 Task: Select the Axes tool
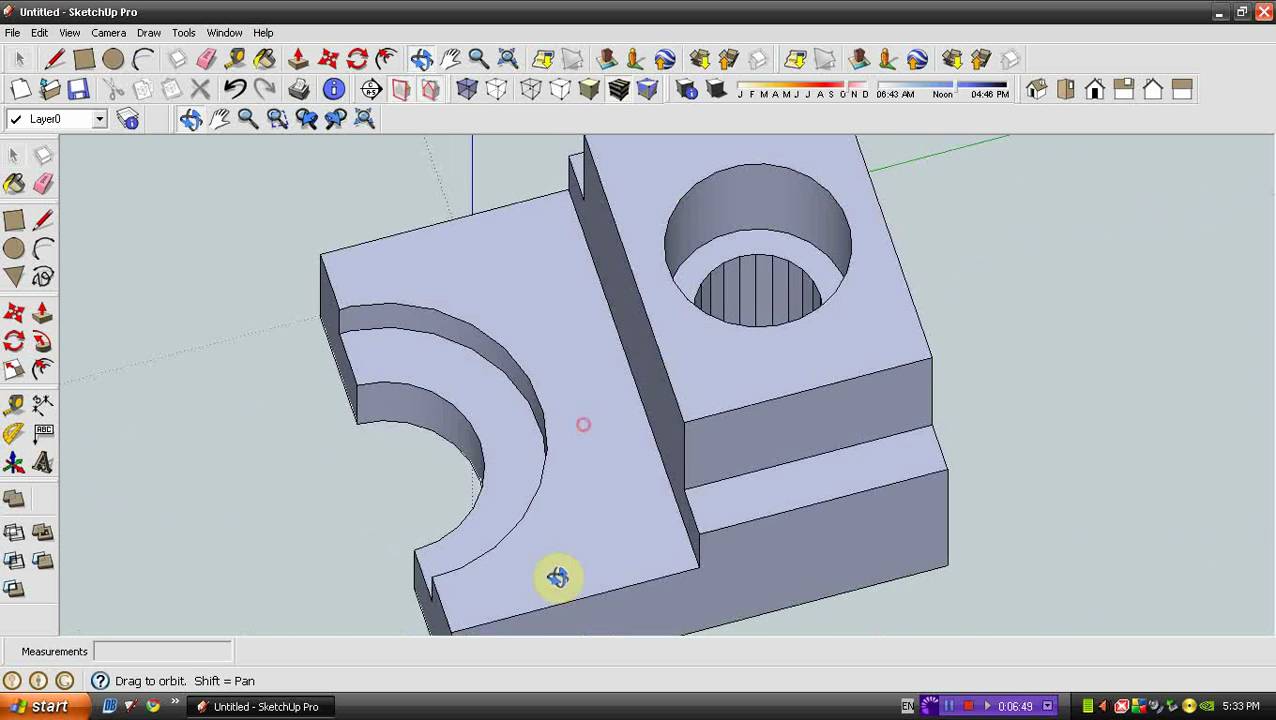coord(14,463)
